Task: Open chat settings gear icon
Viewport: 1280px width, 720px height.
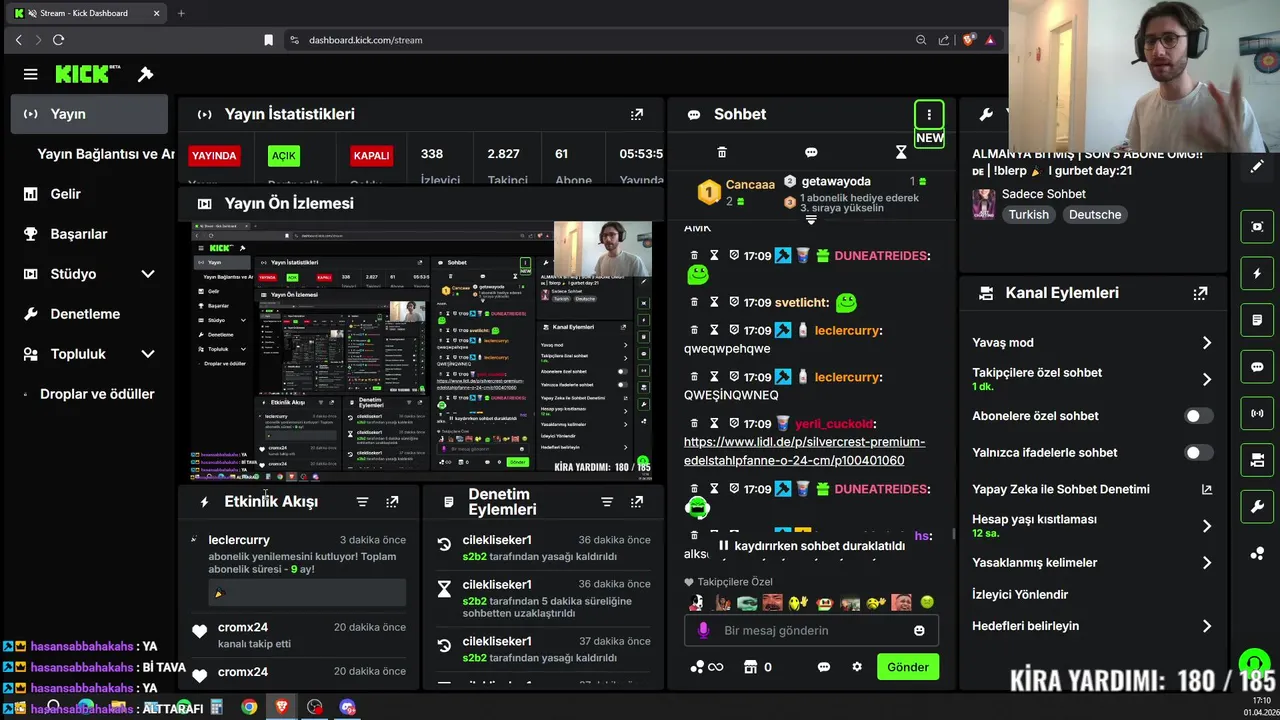Action: coord(857,667)
